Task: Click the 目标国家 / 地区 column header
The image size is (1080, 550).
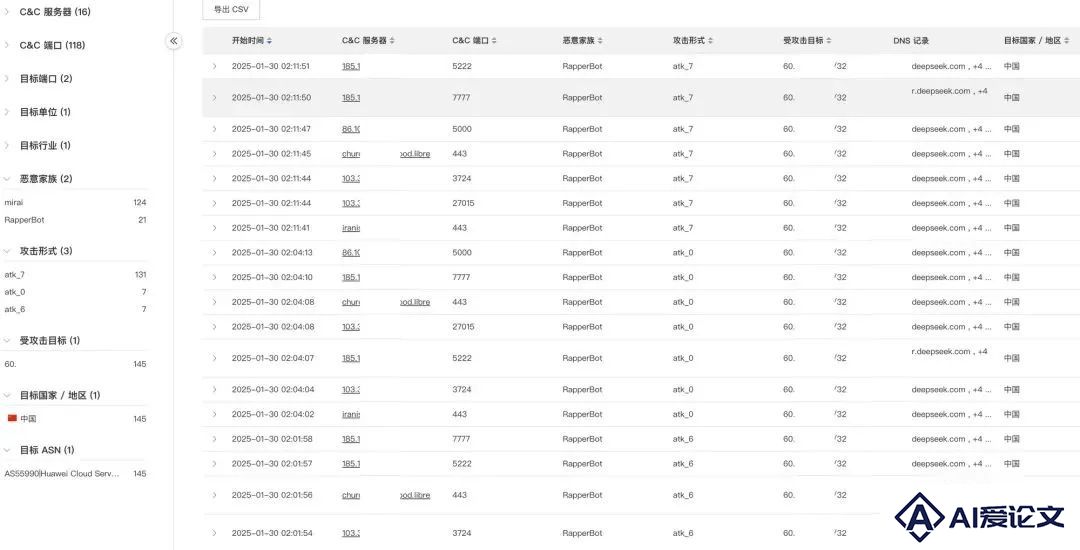Action: click(1032, 41)
